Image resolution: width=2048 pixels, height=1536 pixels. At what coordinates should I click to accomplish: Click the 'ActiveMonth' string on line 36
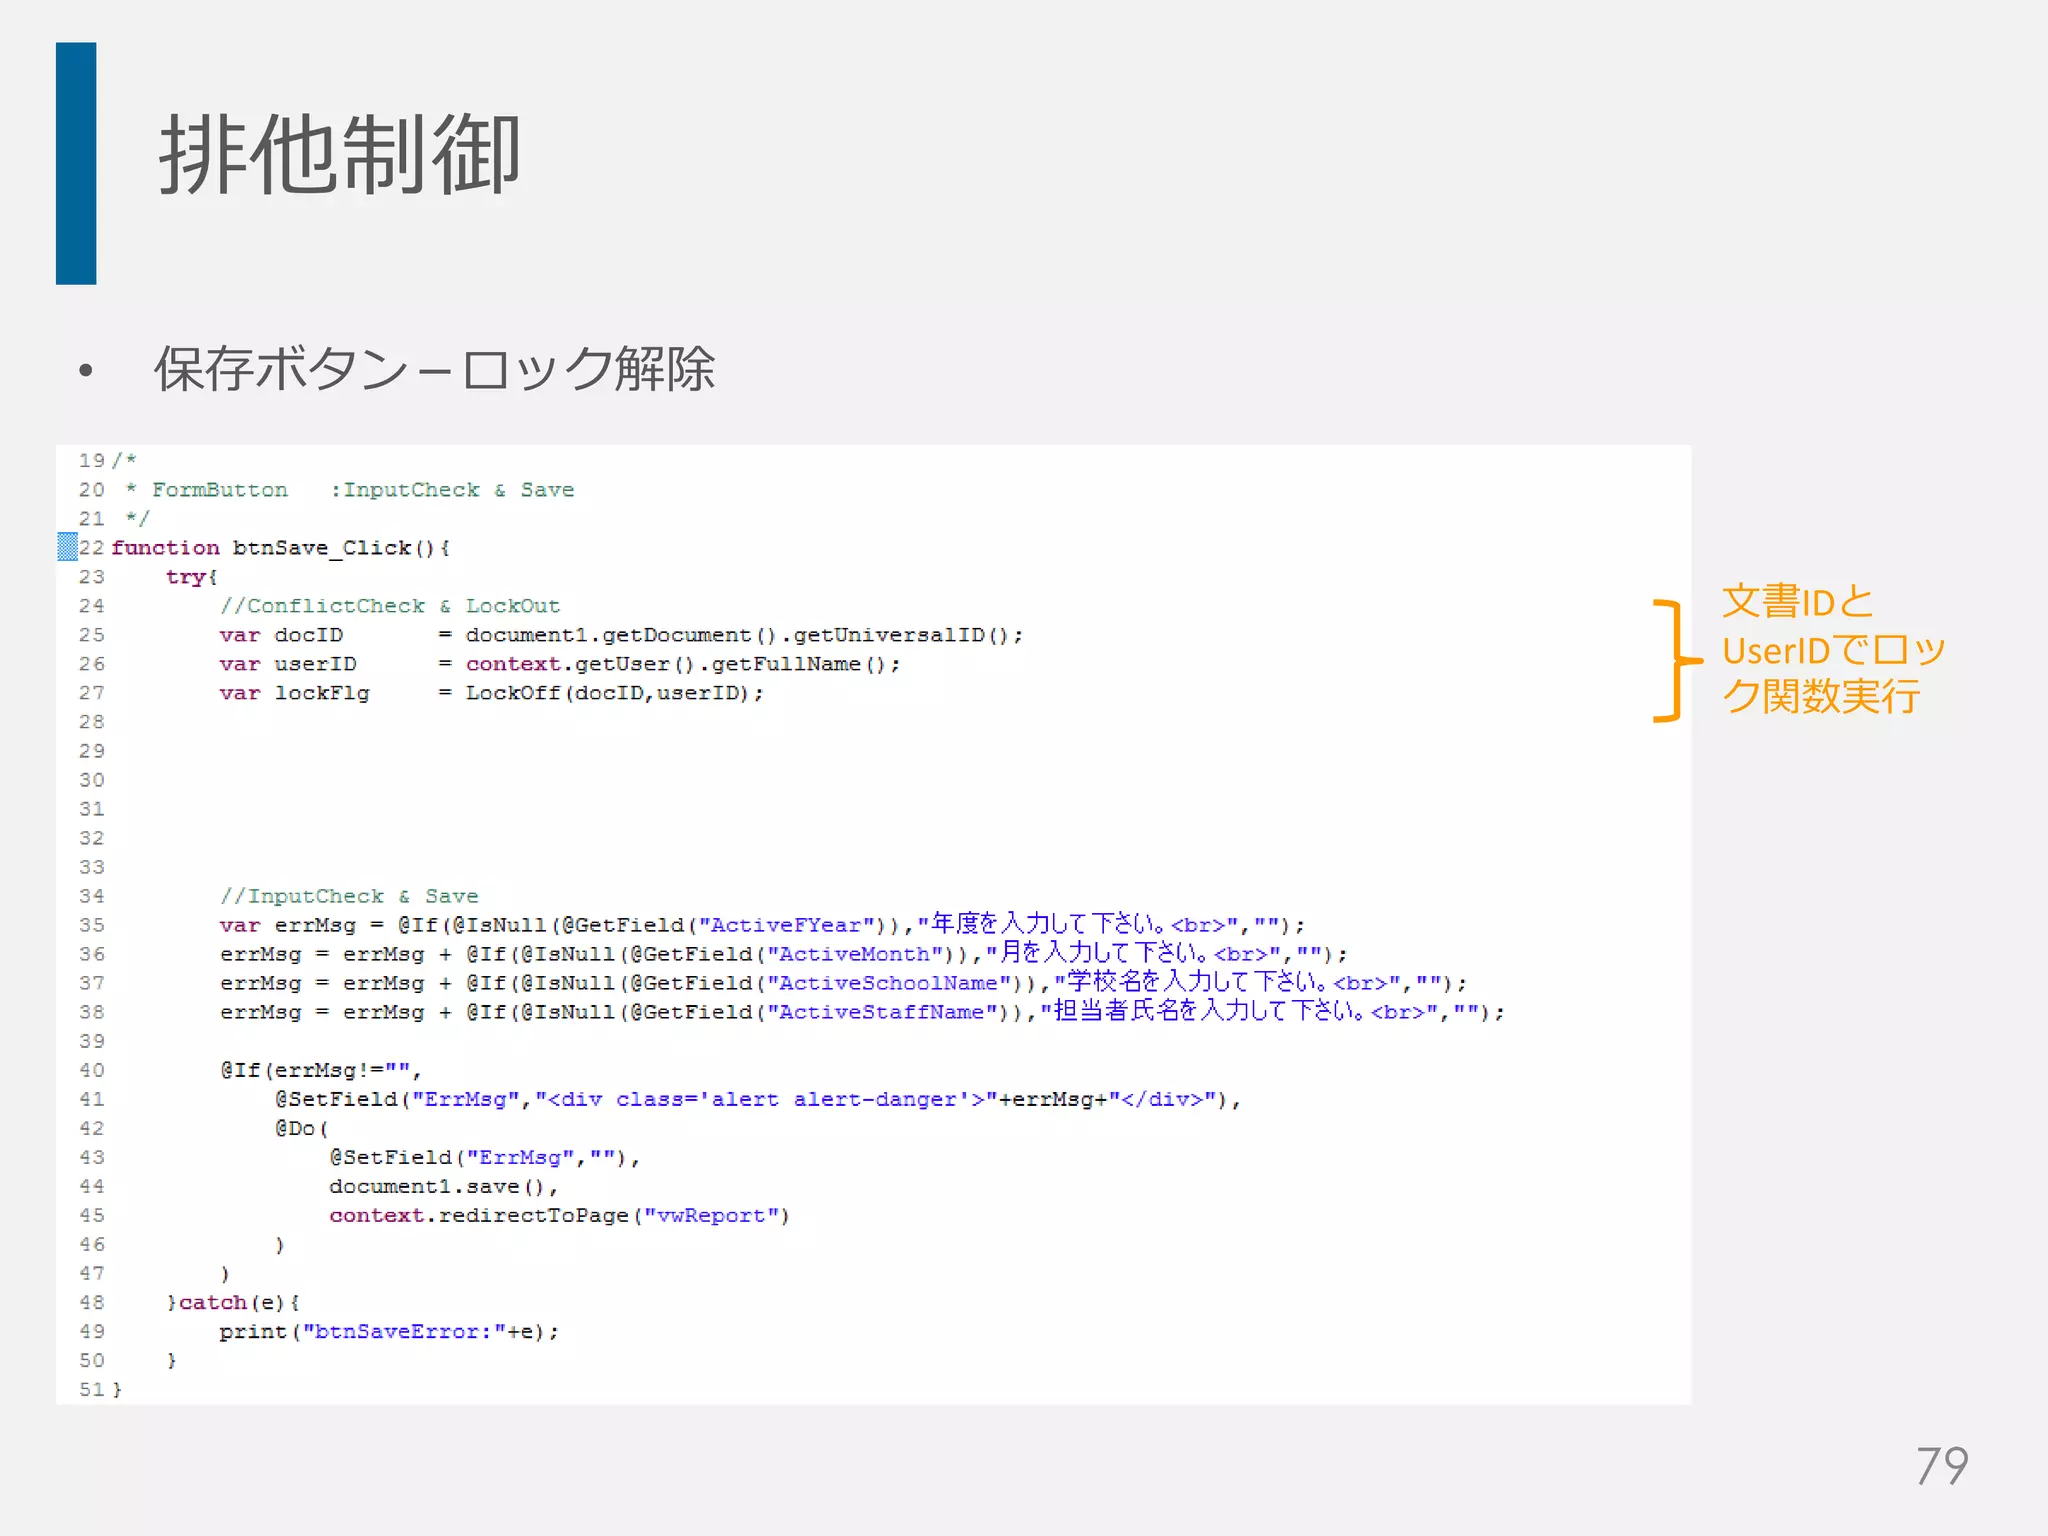click(x=854, y=954)
